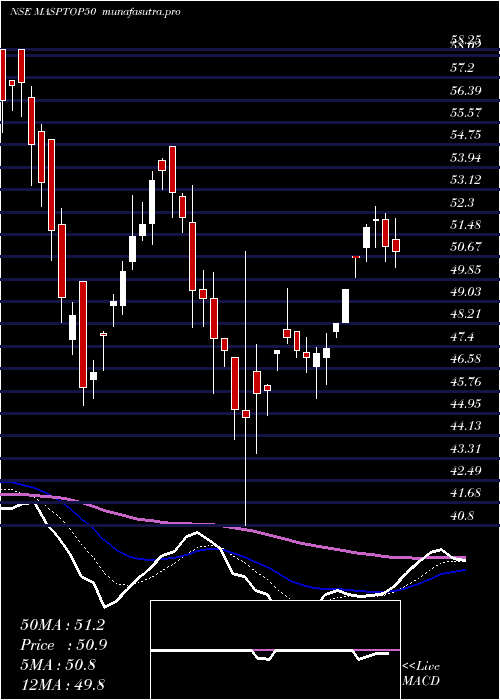Select the Price : 50.9 readout
Viewport: 500px width, 700px height.
point(63,645)
